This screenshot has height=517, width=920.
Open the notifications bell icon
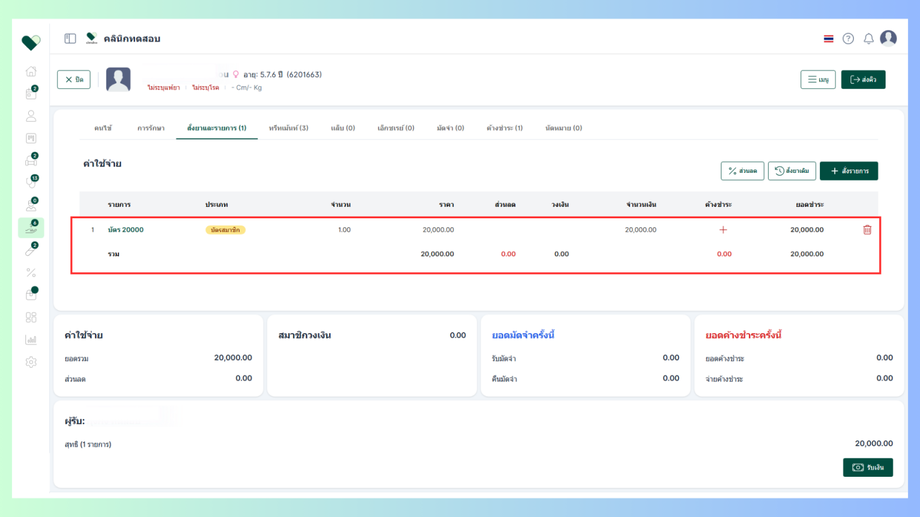point(868,39)
